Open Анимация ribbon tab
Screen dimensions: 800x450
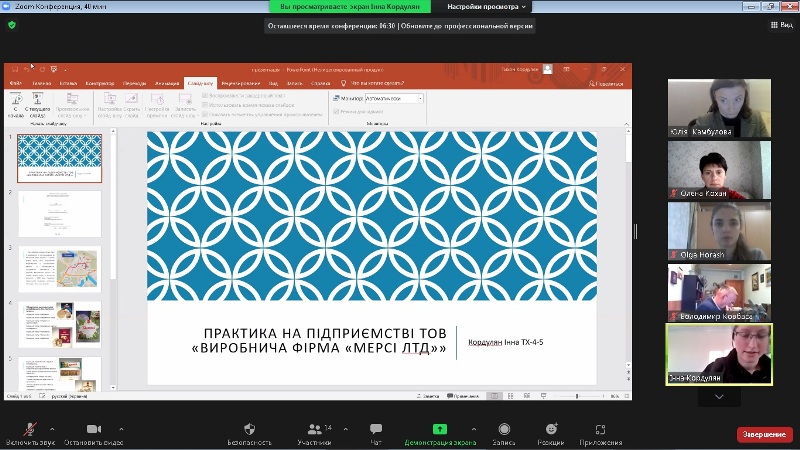coord(167,83)
